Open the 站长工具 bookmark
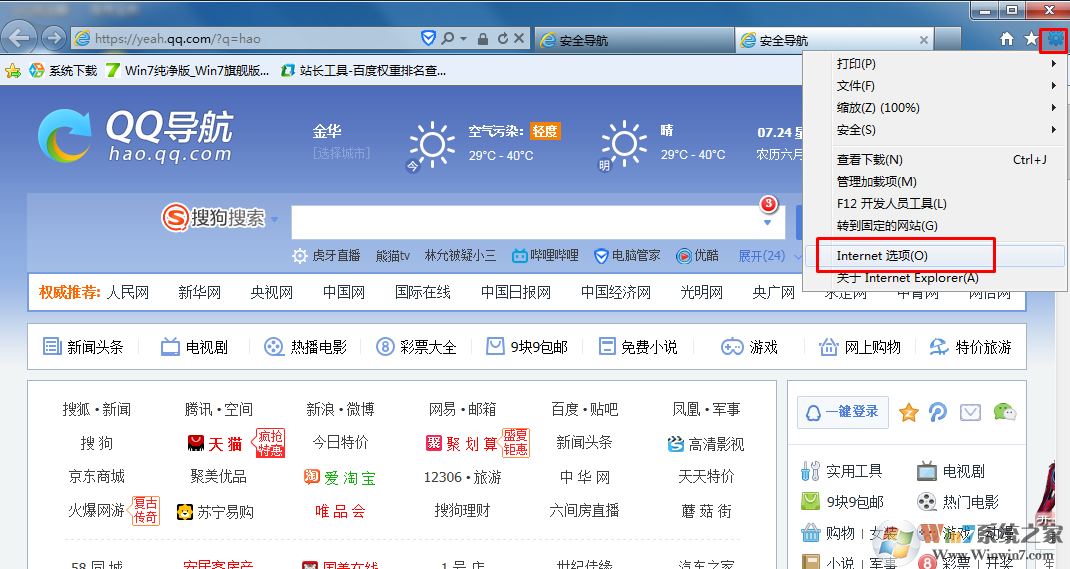This screenshot has width=1070, height=569. (x=364, y=70)
